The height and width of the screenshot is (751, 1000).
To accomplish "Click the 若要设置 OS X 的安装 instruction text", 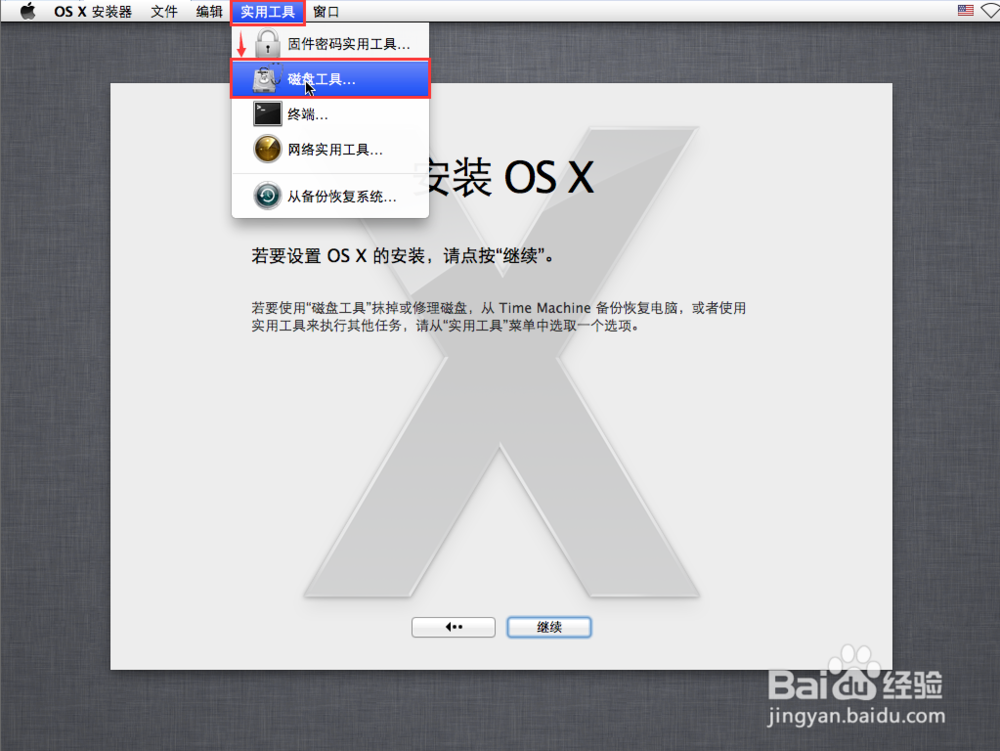I will click(x=403, y=256).
